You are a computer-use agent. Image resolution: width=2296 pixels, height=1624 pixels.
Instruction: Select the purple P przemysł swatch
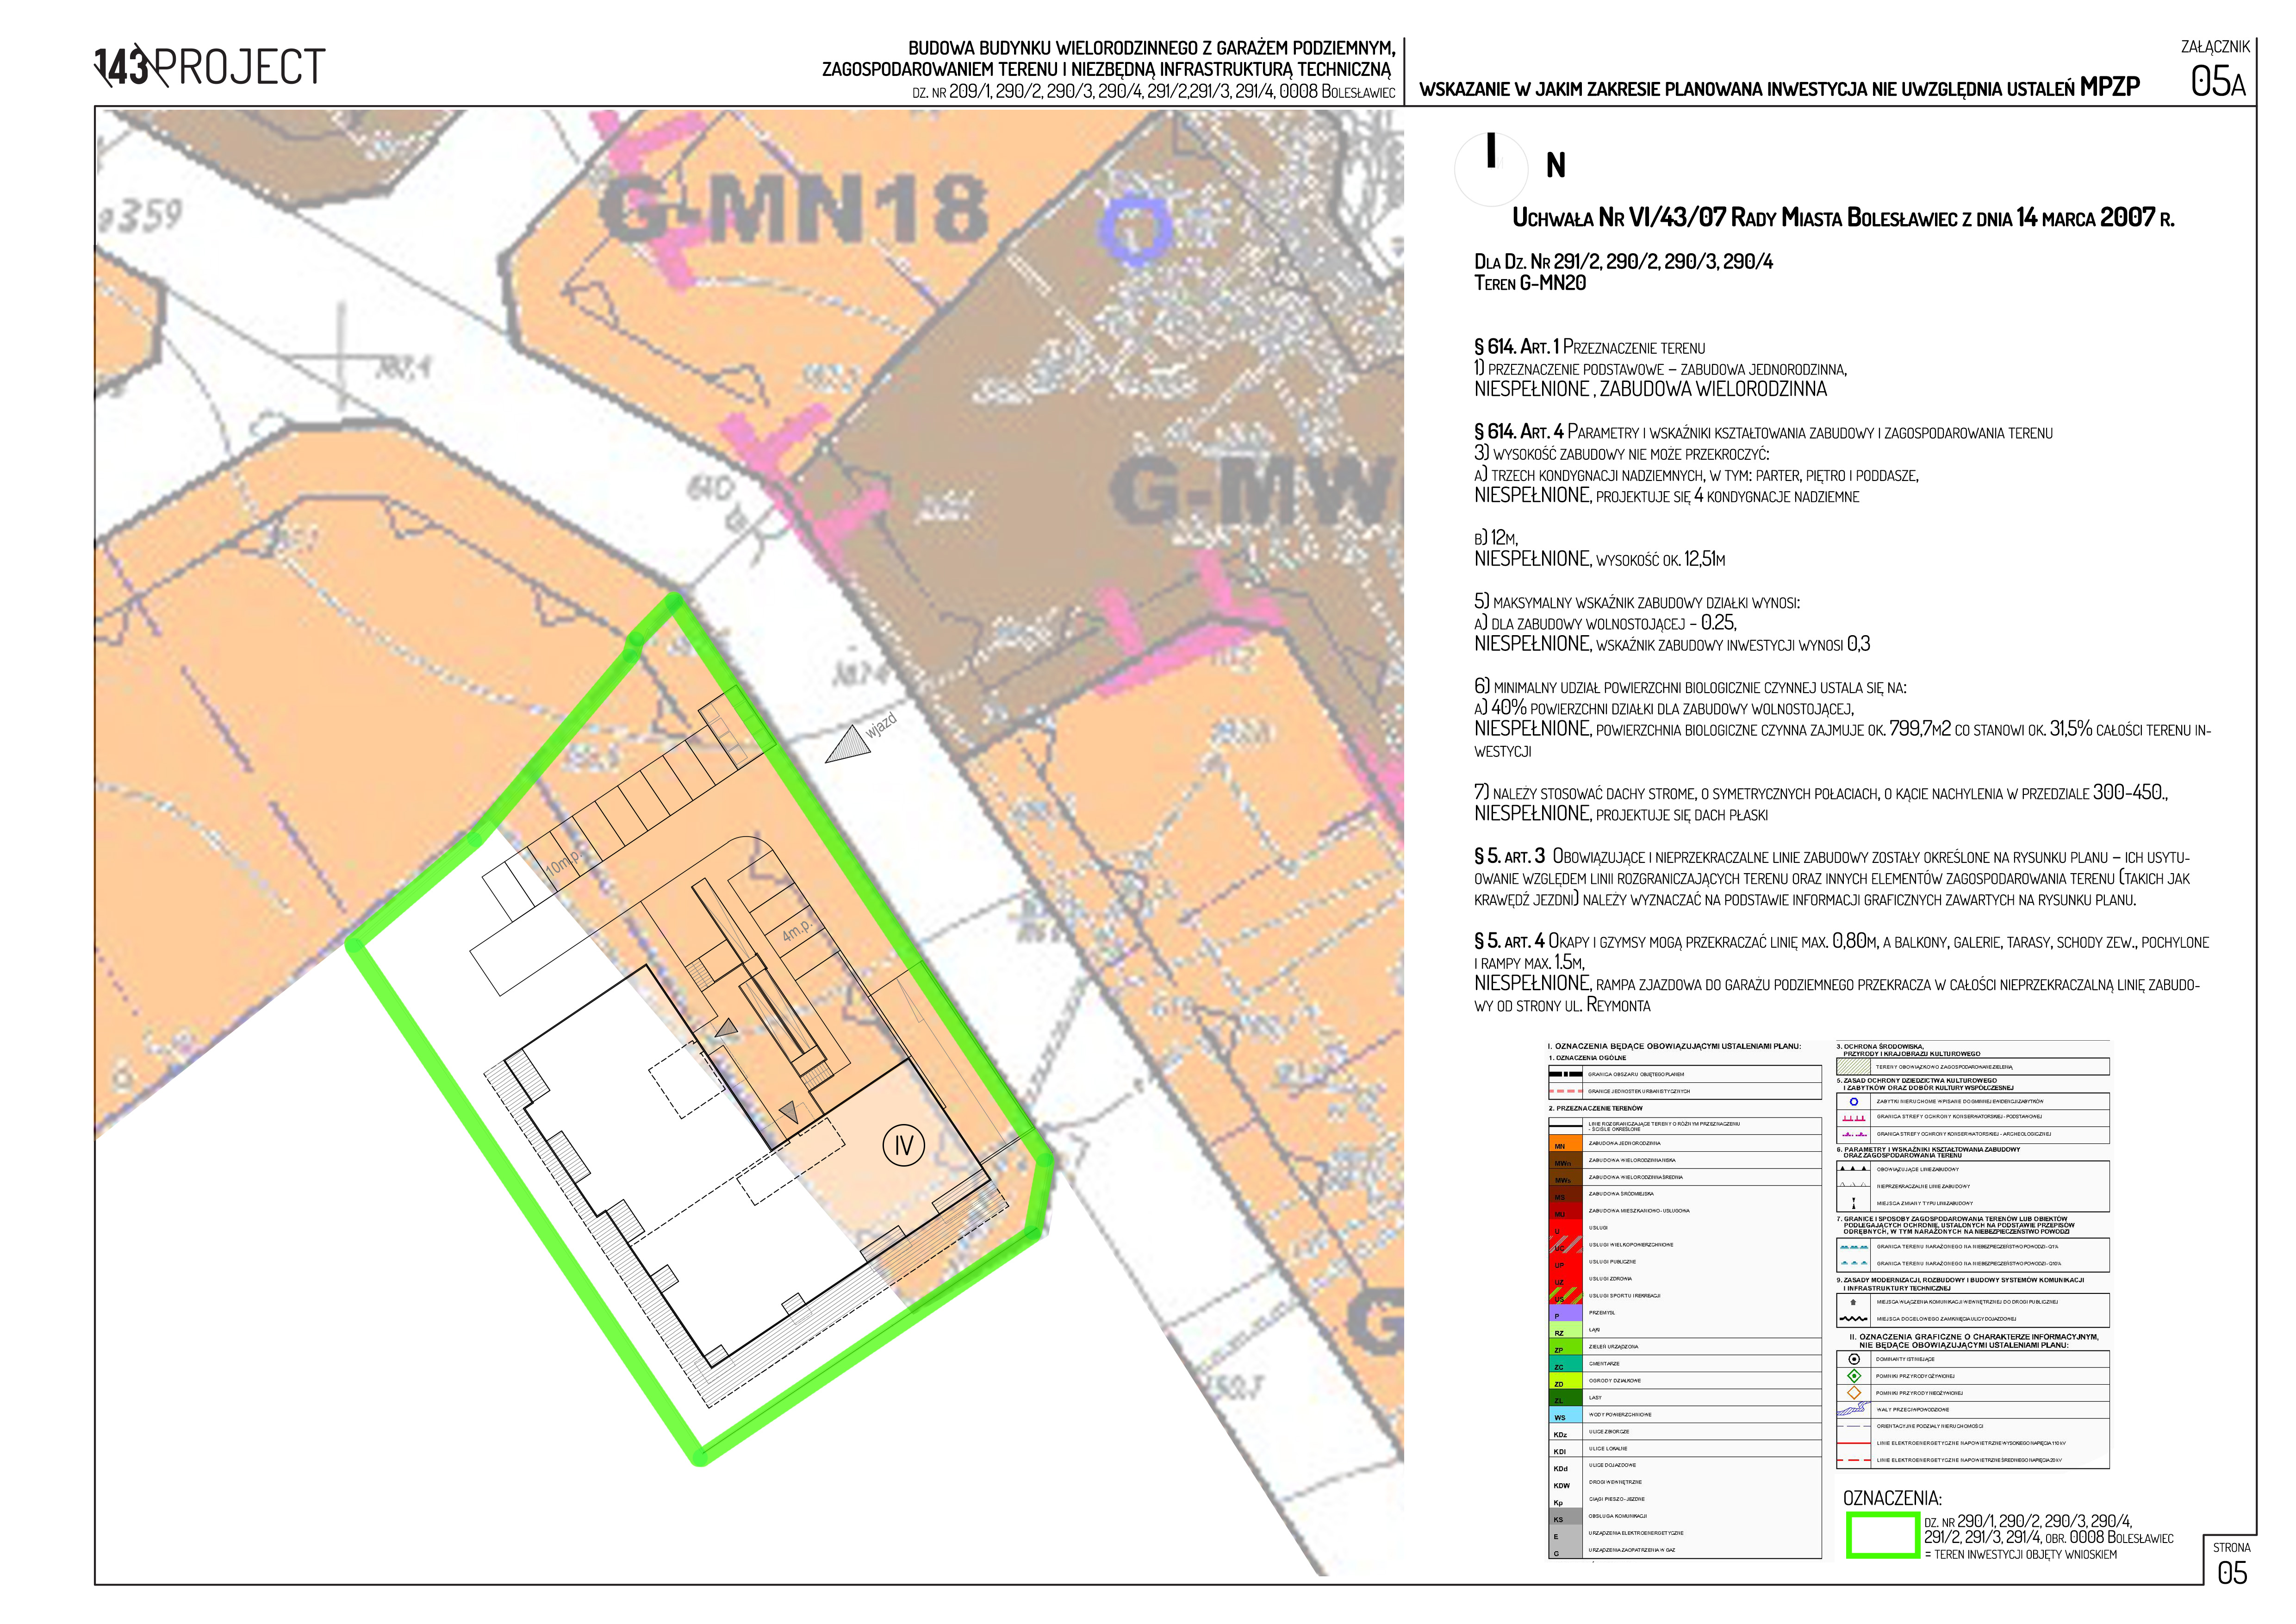click(1566, 1313)
